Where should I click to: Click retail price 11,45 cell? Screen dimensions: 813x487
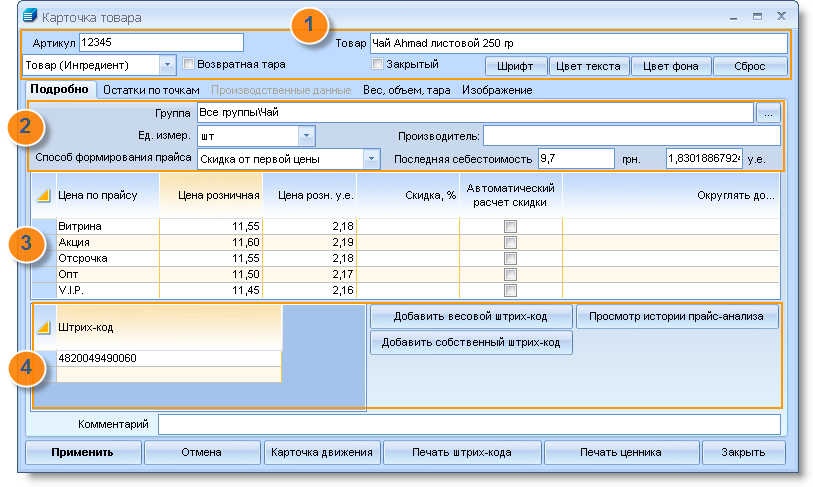[x=211, y=290]
